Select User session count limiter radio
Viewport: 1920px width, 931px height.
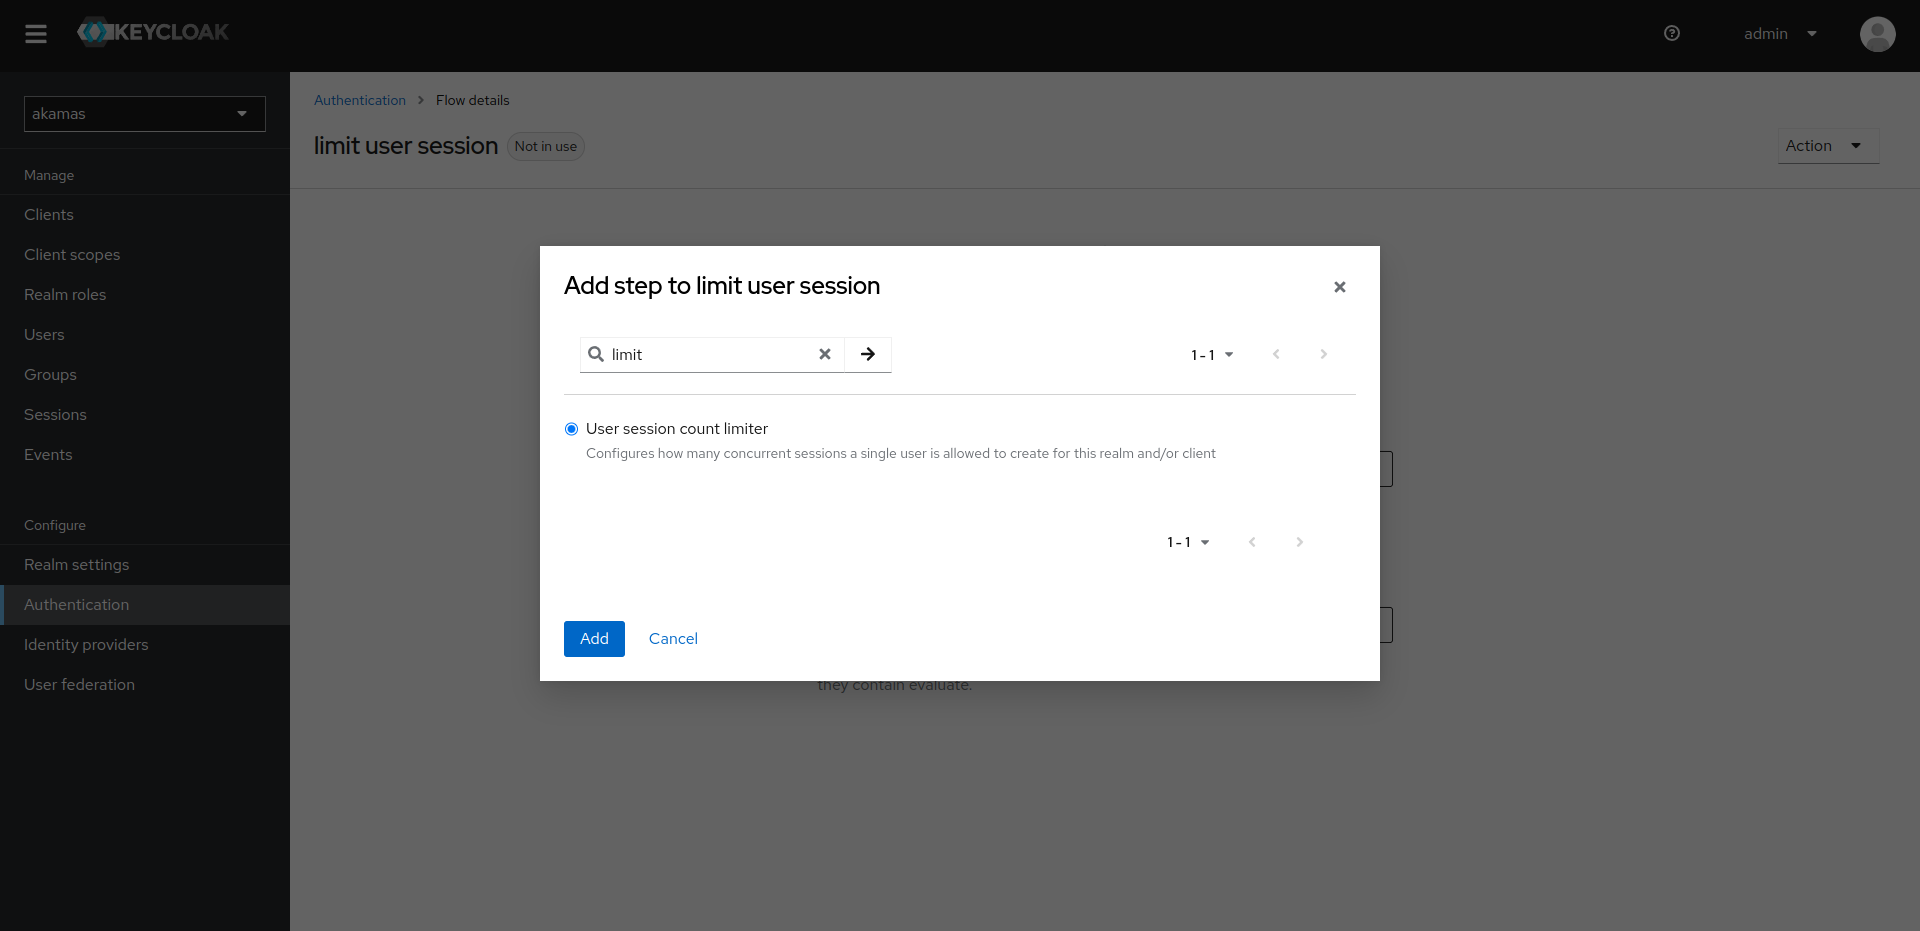click(x=572, y=429)
